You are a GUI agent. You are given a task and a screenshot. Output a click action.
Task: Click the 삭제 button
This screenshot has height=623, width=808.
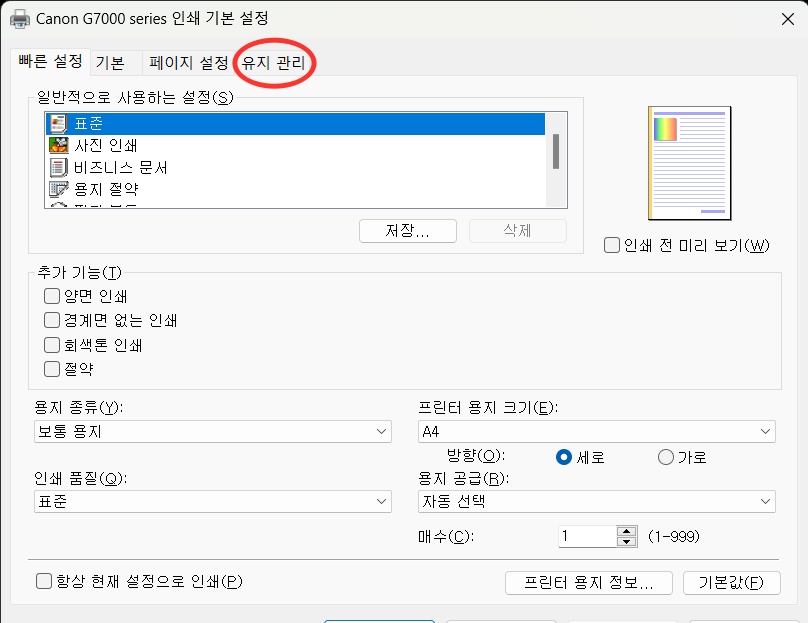(517, 230)
